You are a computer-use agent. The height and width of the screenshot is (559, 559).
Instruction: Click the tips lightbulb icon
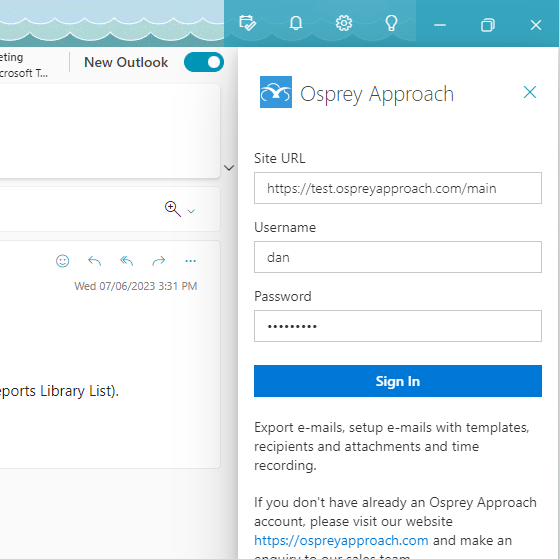point(391,24)
